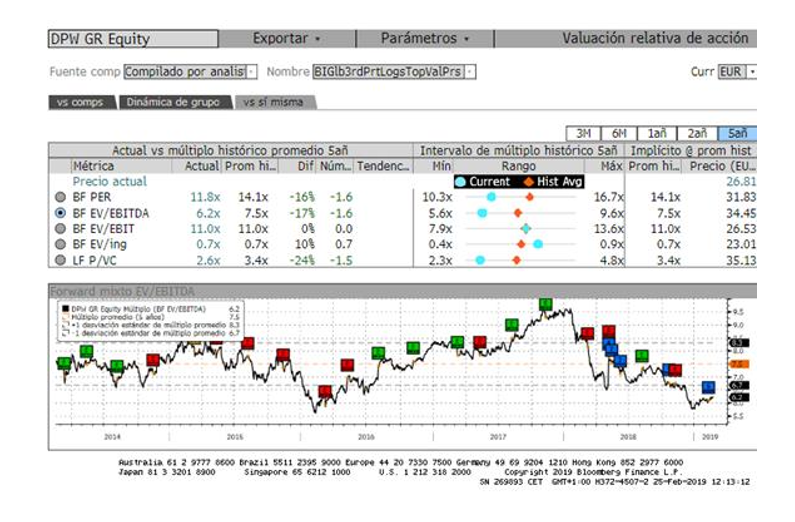Click the cyan Current legend marker
Viewport: 795px width, 522px height.
click(460, 182)
